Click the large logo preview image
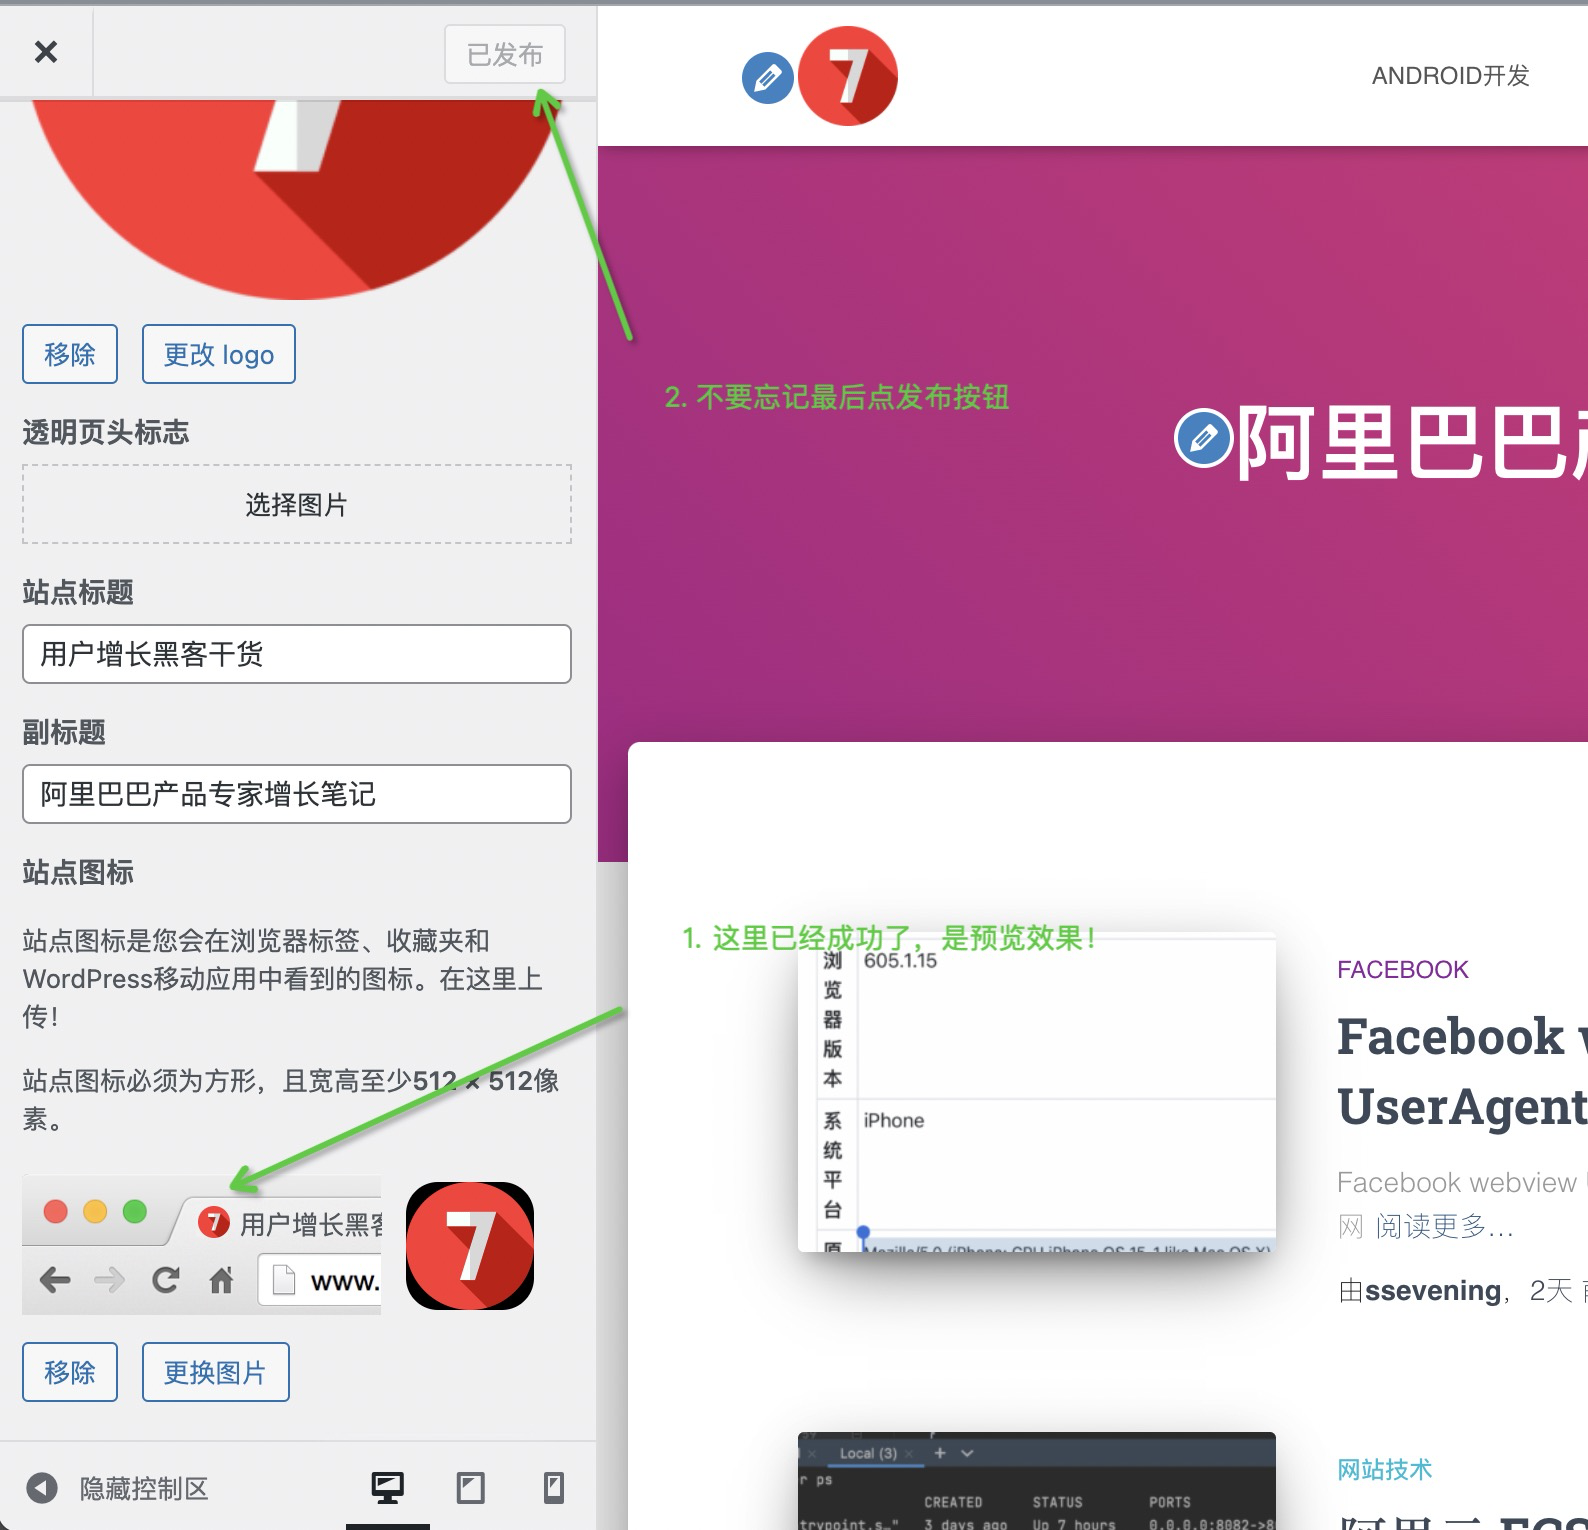 297,199
